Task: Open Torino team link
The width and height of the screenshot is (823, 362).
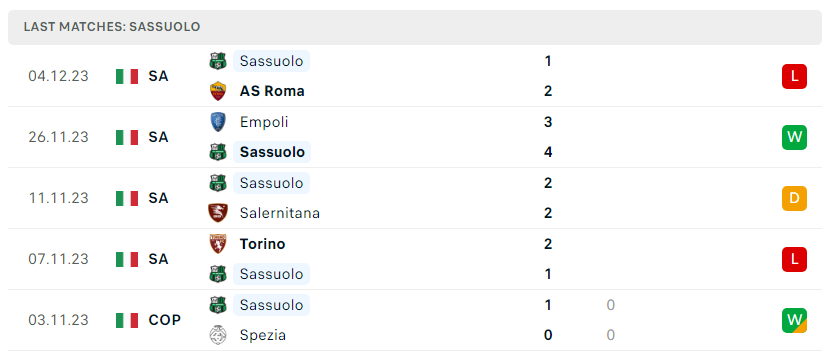Action: (x=262, y=243)
